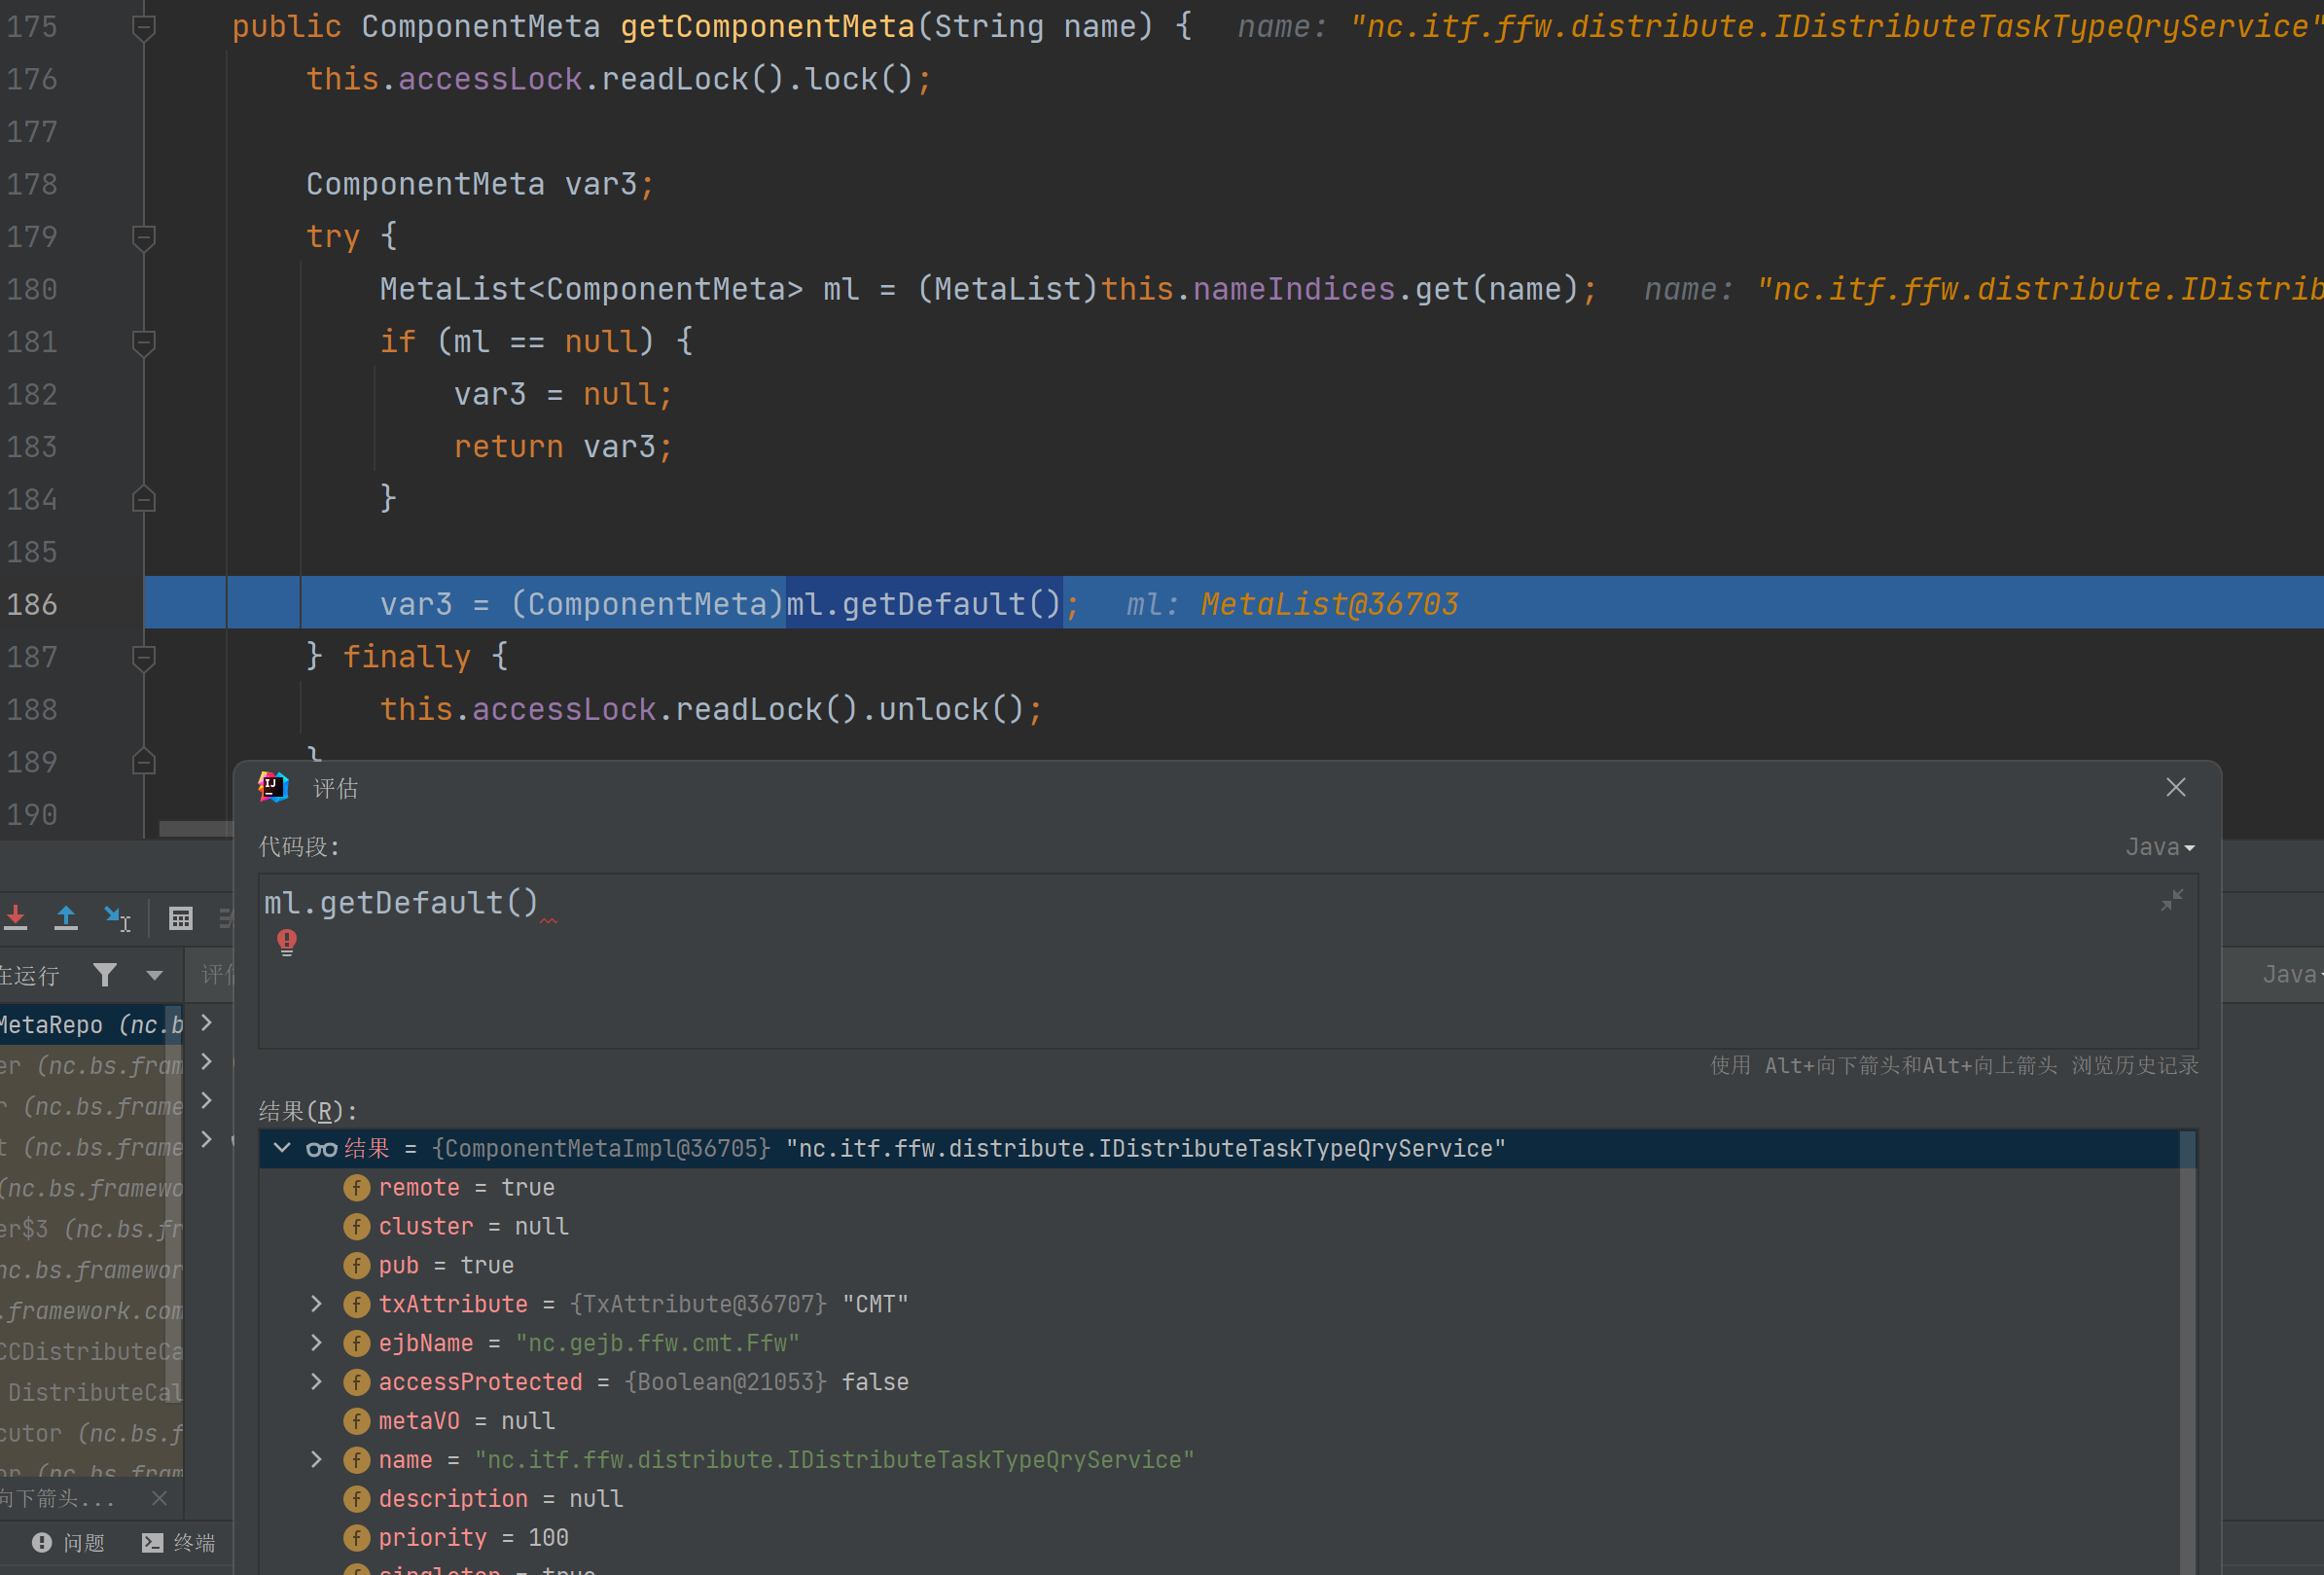Viewport: 2324px width, 1575px height.
Task: Open the 终端 terminal tab
Action: coord(179,1542)
